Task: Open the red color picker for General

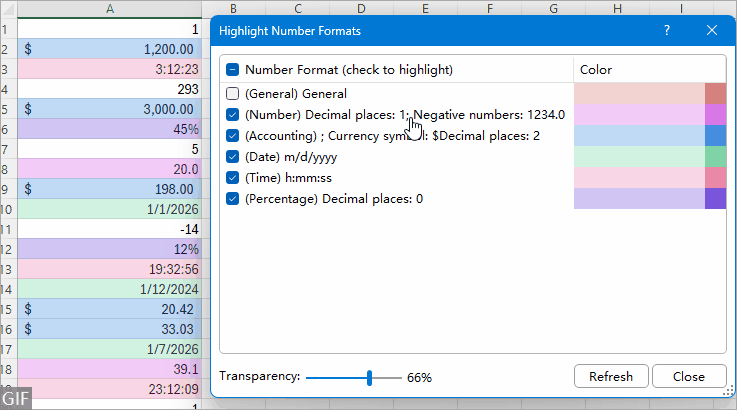Action: 715,94
